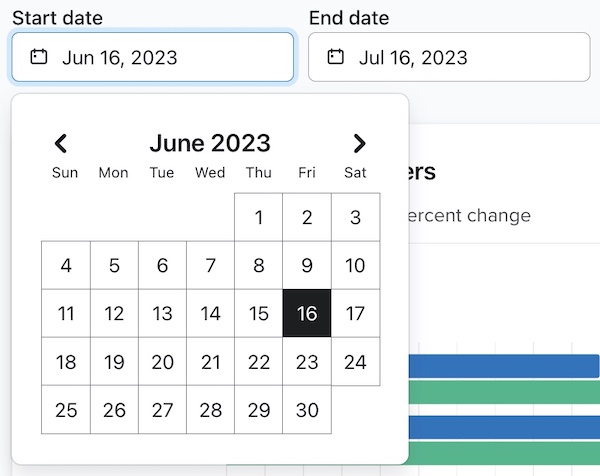This screenshot has height=476, width=600.
Task: Select June 17 in the calendar
Action: [x=355, y=314]
